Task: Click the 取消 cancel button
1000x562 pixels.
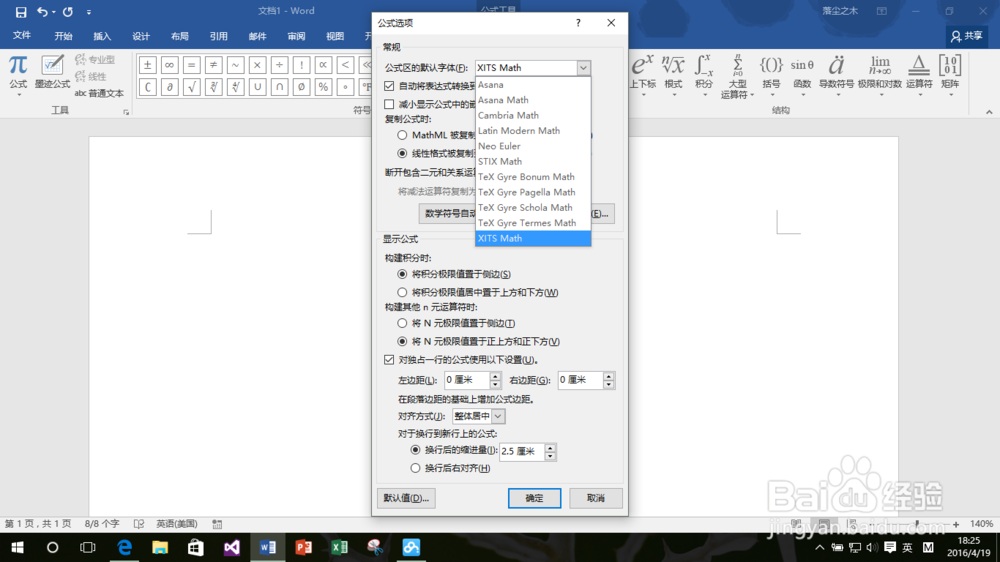Action: coord(596,498)
